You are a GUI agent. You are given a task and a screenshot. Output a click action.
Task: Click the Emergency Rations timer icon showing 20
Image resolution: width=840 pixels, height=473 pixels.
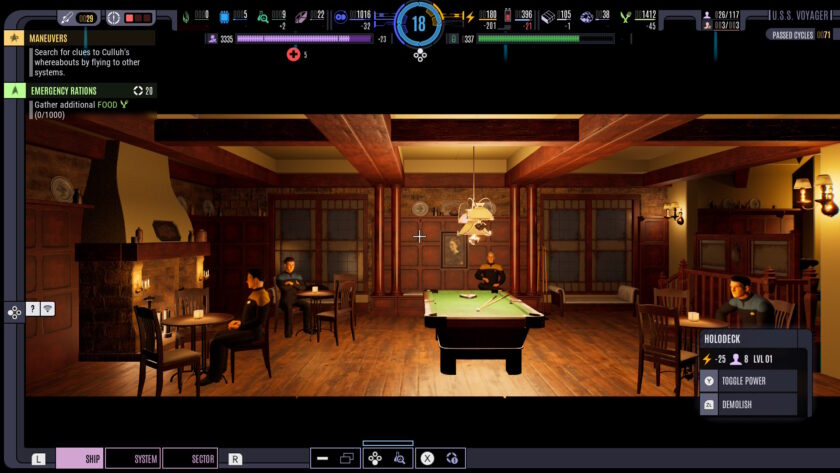(x=138, y=91)
